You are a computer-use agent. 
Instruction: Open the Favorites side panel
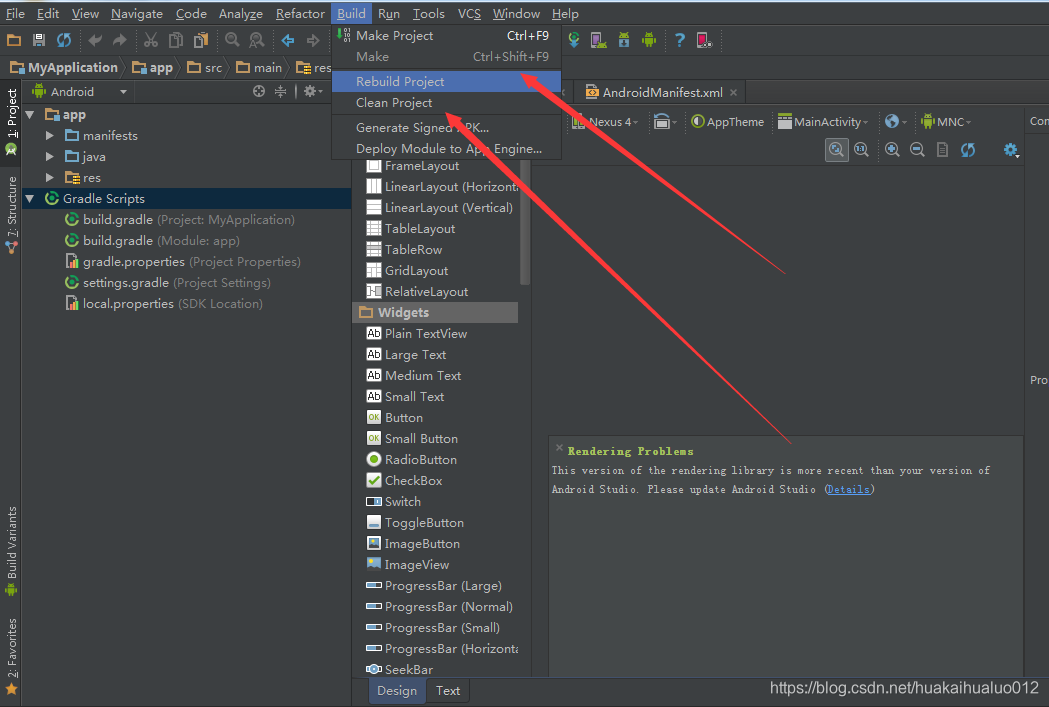(11, 656)
